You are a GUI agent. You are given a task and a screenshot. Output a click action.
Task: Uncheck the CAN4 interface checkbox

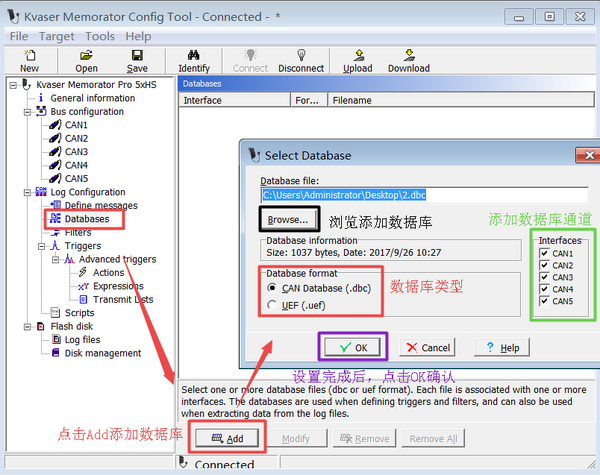544,289
